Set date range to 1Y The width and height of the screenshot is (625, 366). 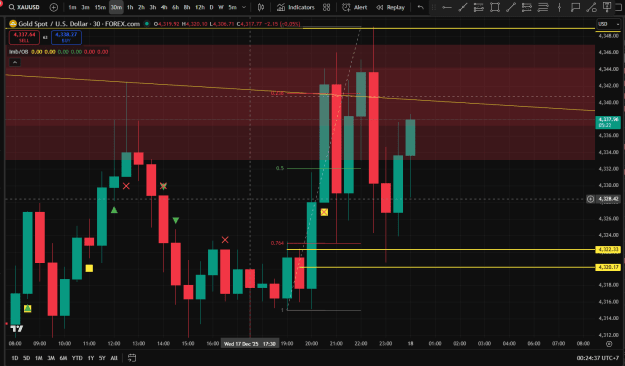(91, 358)
